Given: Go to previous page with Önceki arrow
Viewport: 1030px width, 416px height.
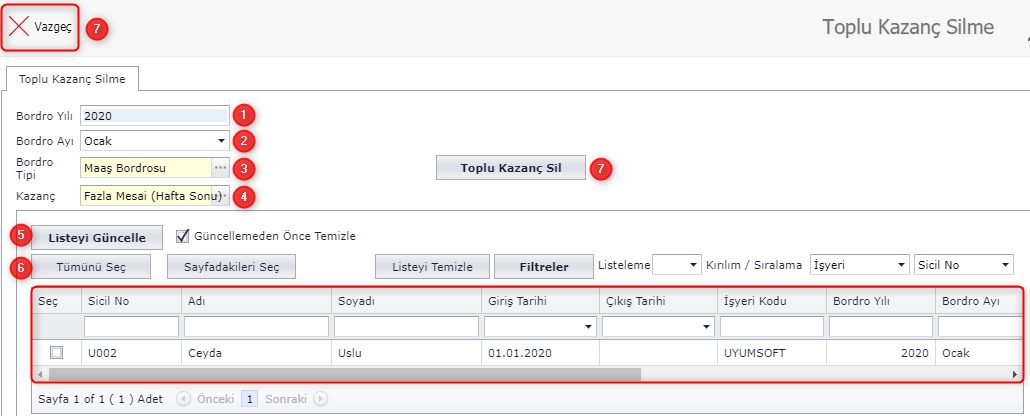Looking at the screenshot, I should [x=184, y=398].
